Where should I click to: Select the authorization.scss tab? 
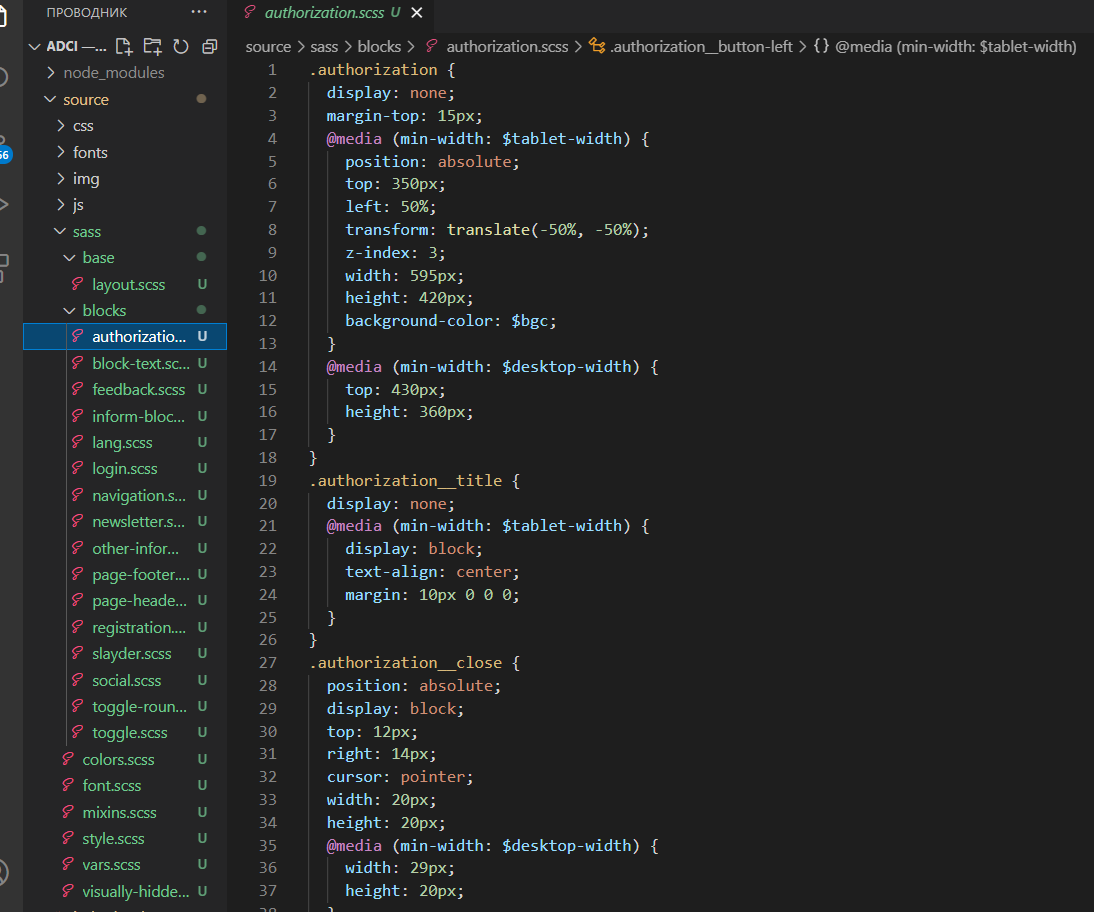click(324, 13)
